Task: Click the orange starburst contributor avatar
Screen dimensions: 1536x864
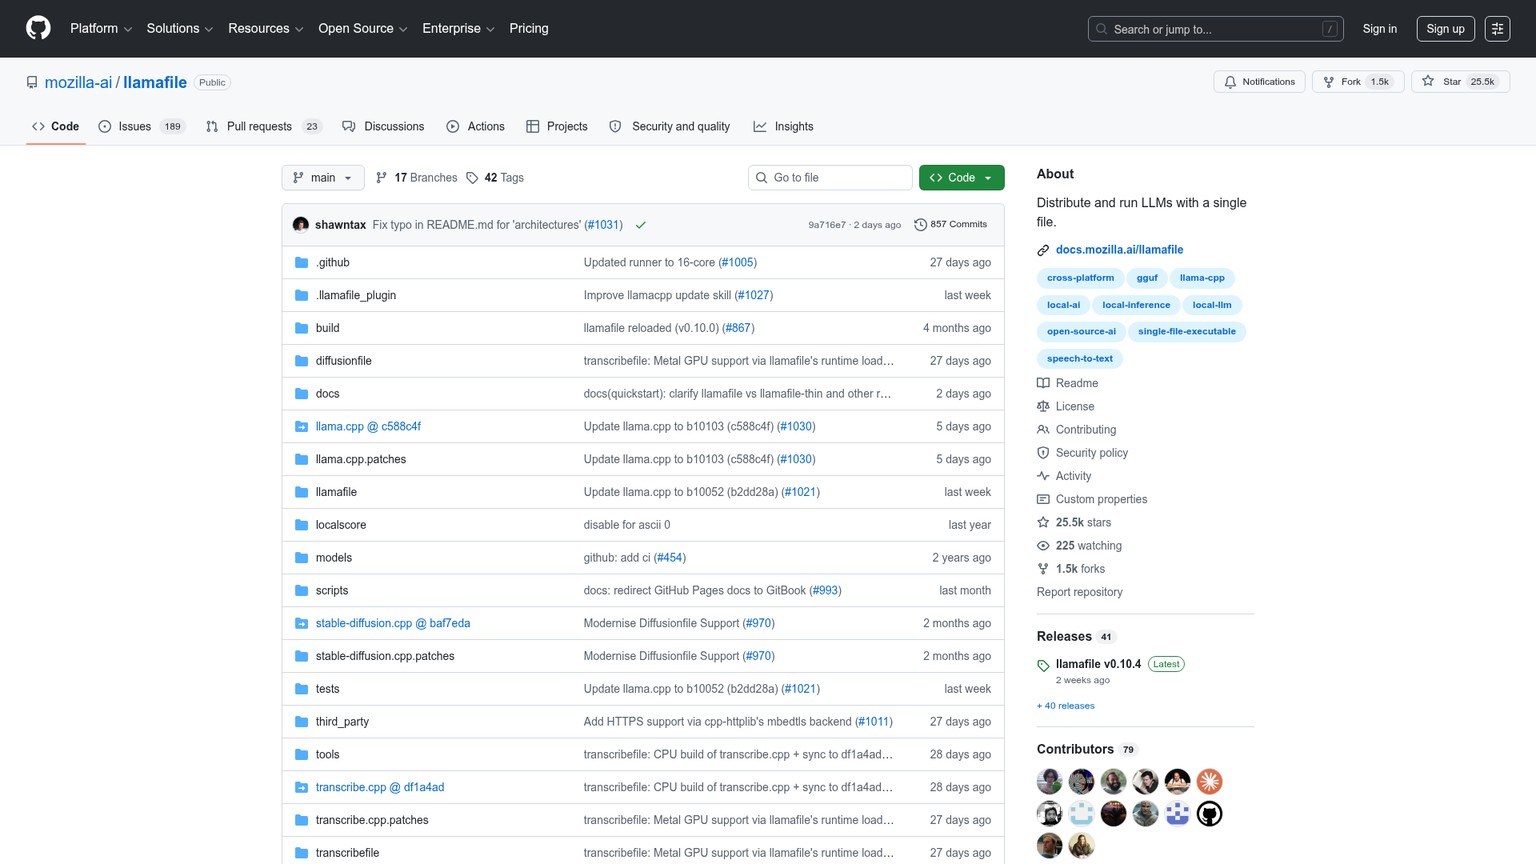Action: coord(1209,781)
